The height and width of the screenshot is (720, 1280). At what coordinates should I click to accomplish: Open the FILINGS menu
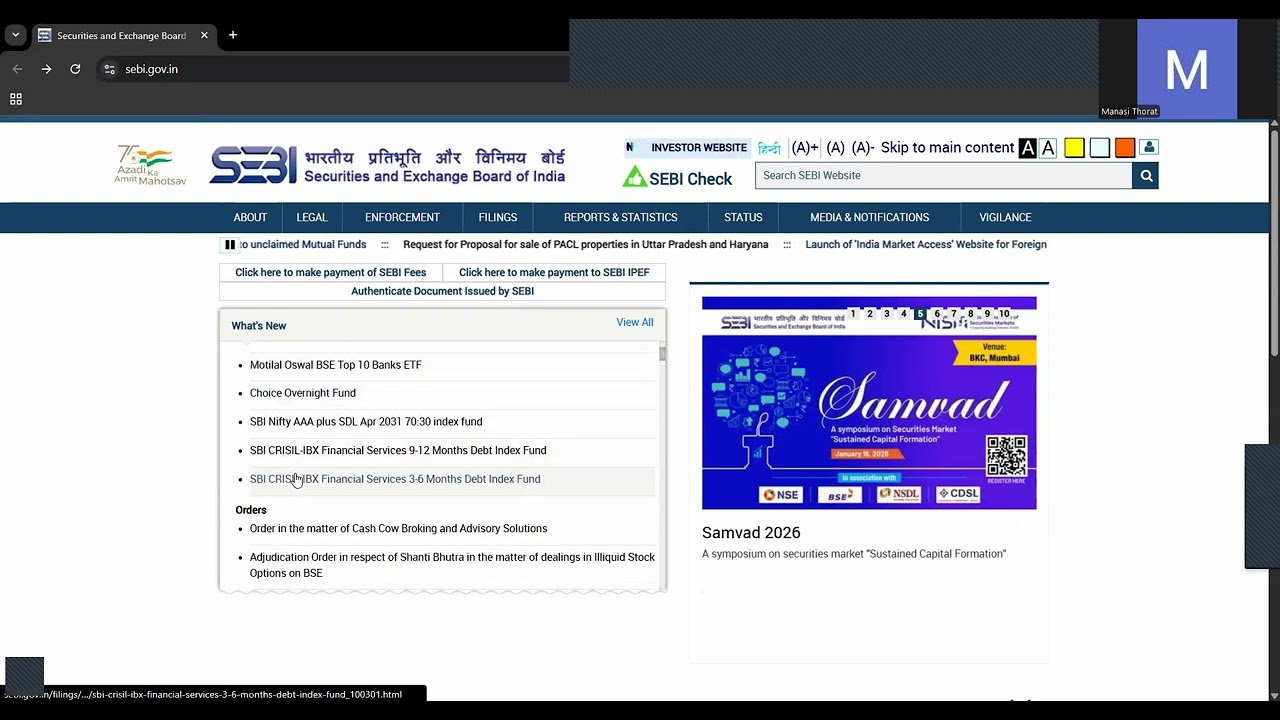coord(498,218)
